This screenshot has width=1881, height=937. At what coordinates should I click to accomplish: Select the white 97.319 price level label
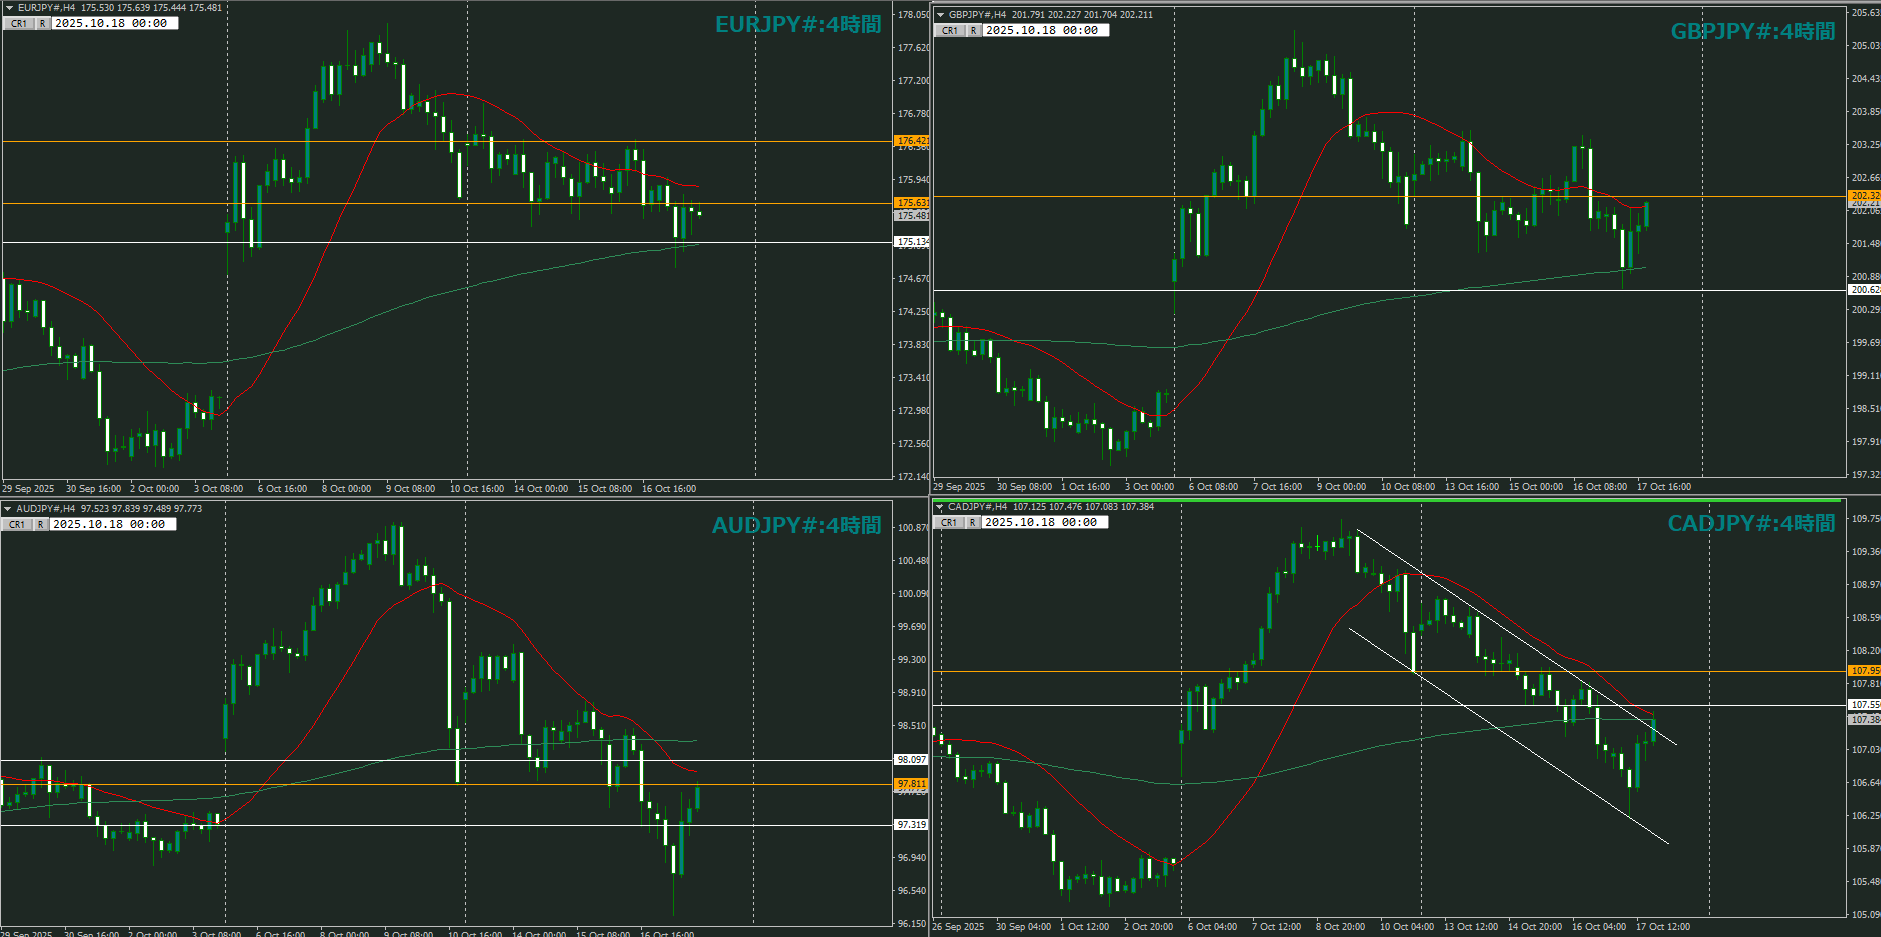click(911, 825)
